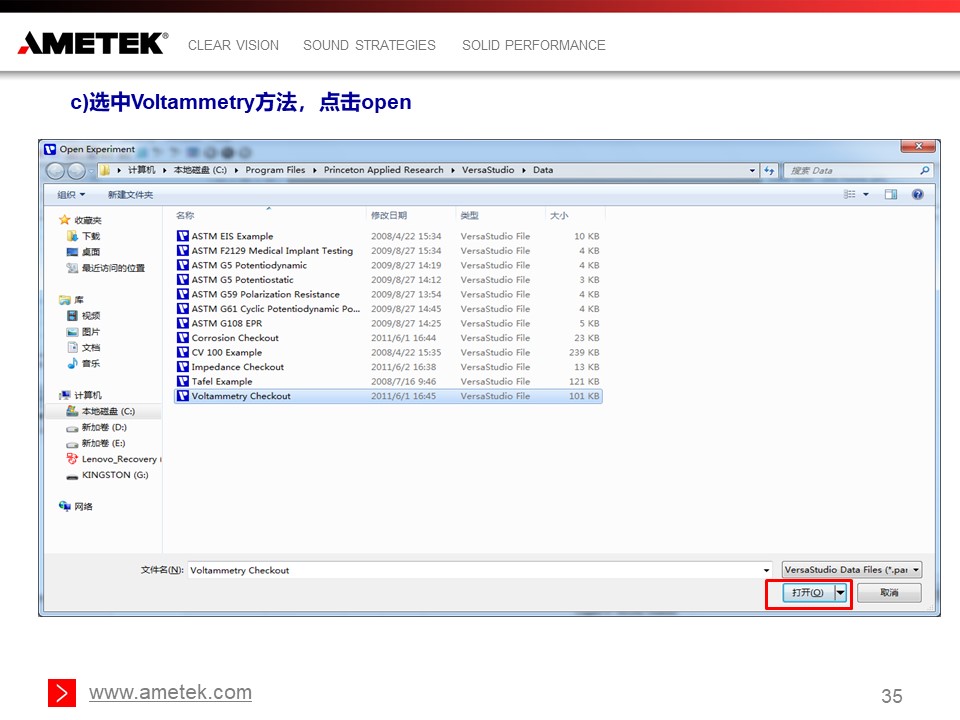960x720 pixels.
Task: Select 收藏夹 in the sidebar
Action: 80,220
